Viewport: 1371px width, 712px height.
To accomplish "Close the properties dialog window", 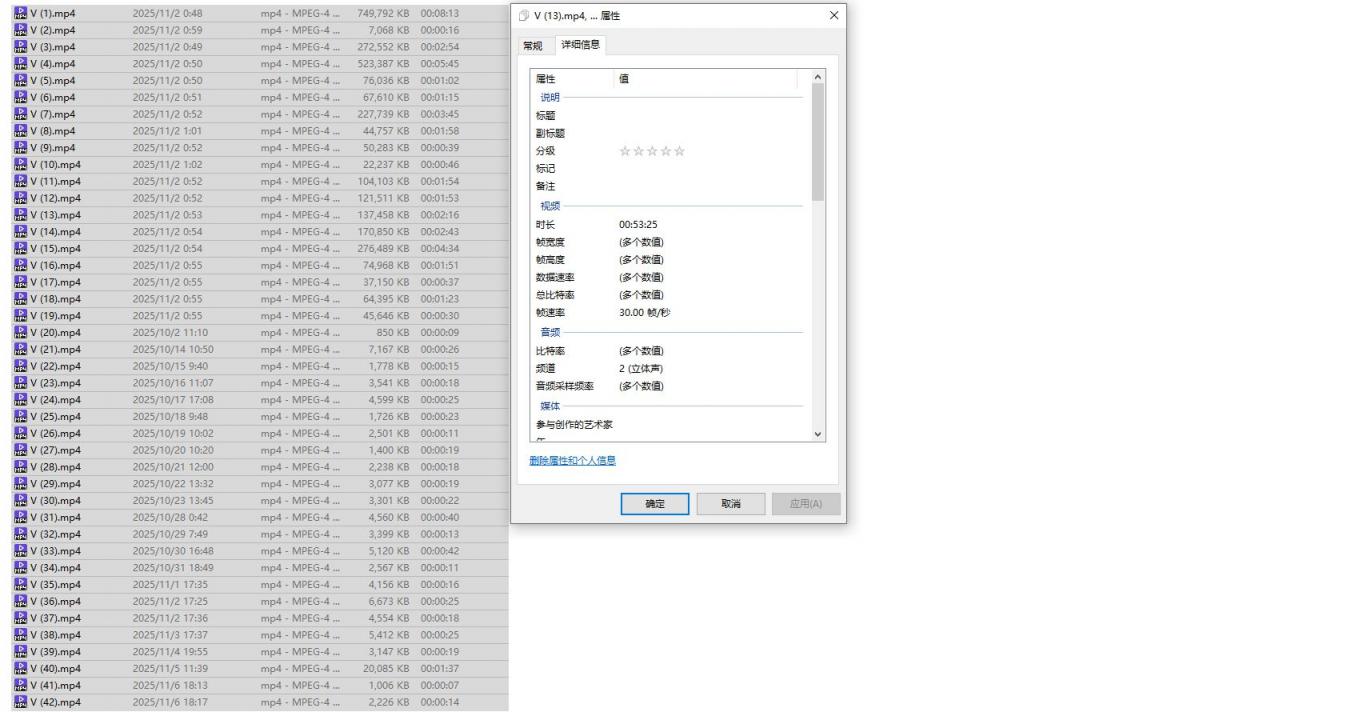I will 834,16.
